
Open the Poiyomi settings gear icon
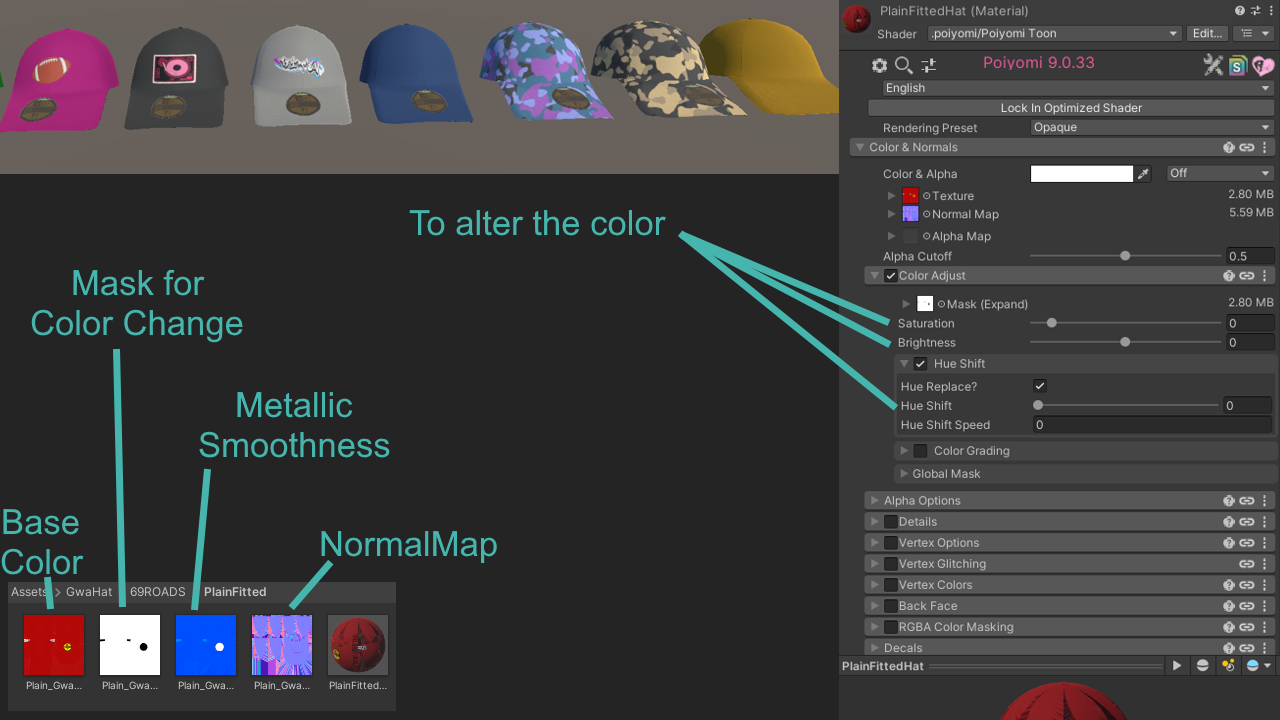tap(879, 65)
